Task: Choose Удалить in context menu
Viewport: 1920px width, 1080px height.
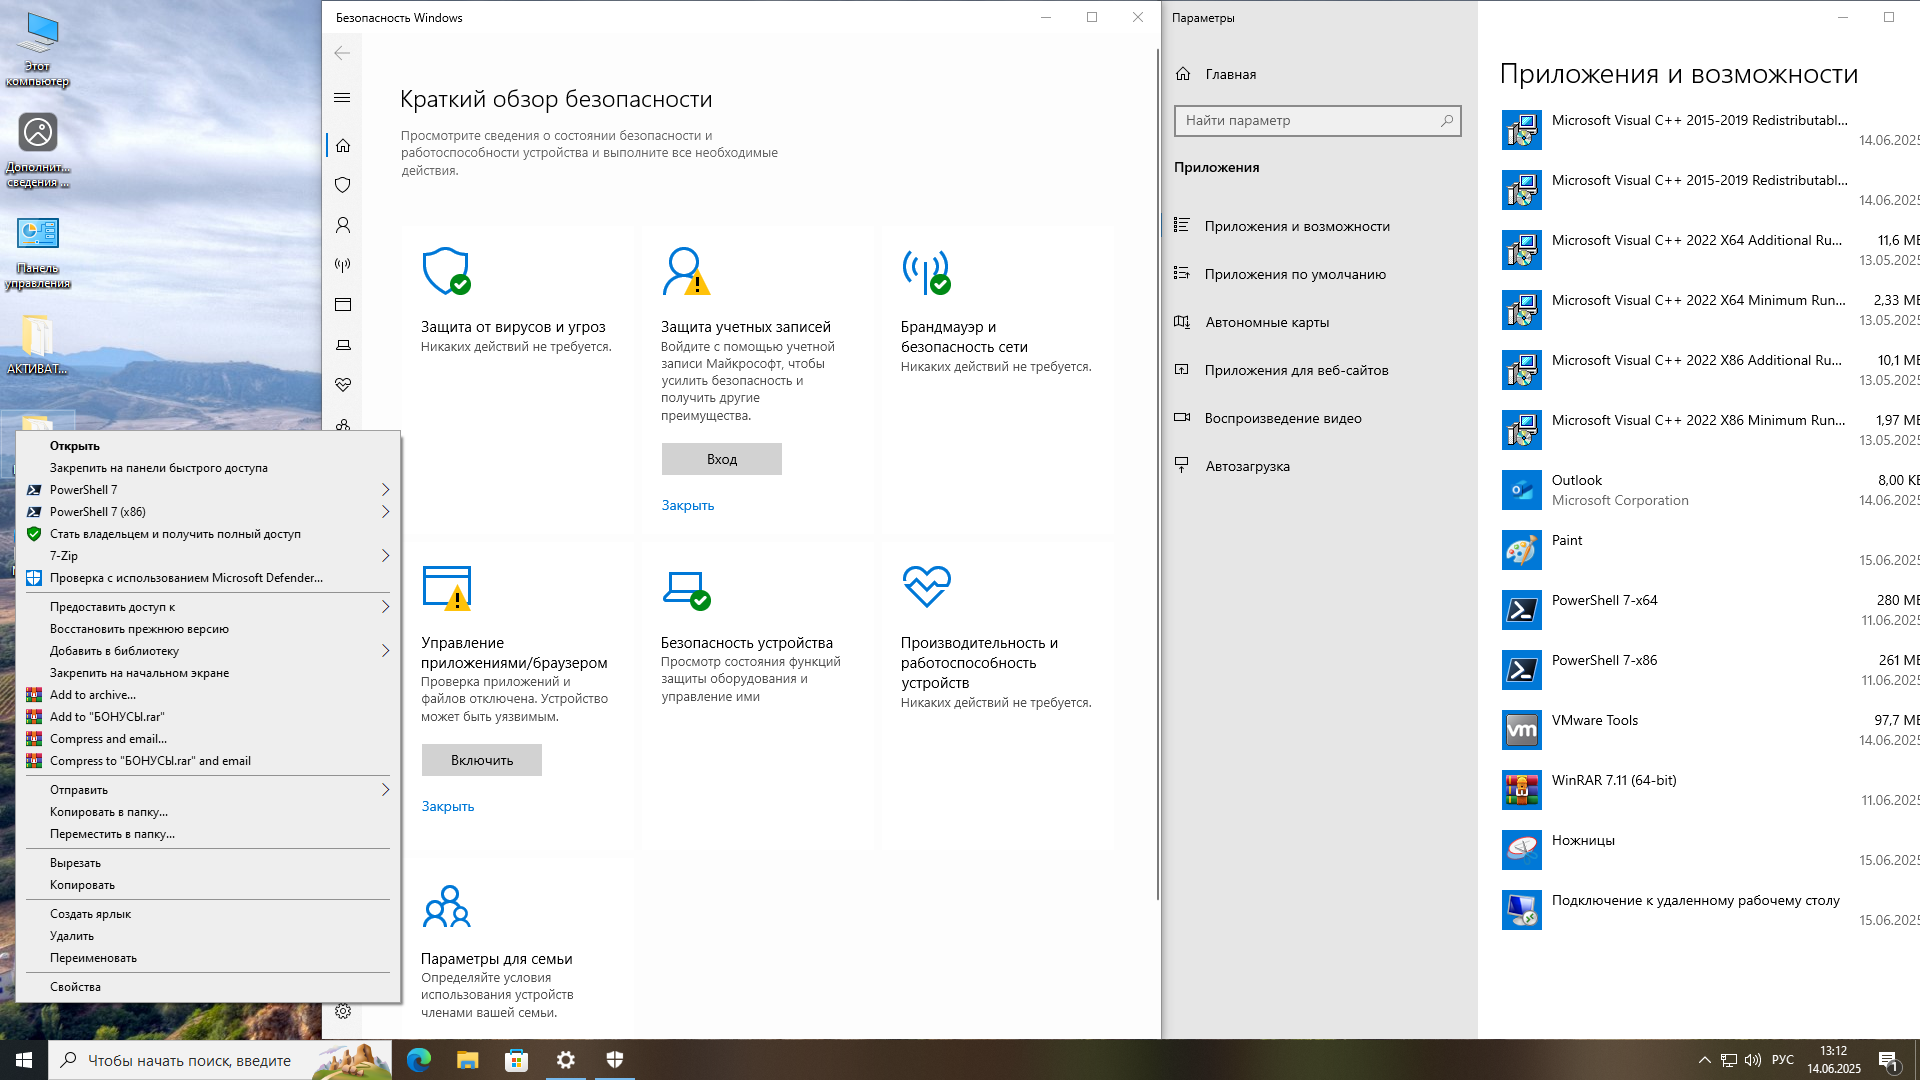Action: point(208,936)
